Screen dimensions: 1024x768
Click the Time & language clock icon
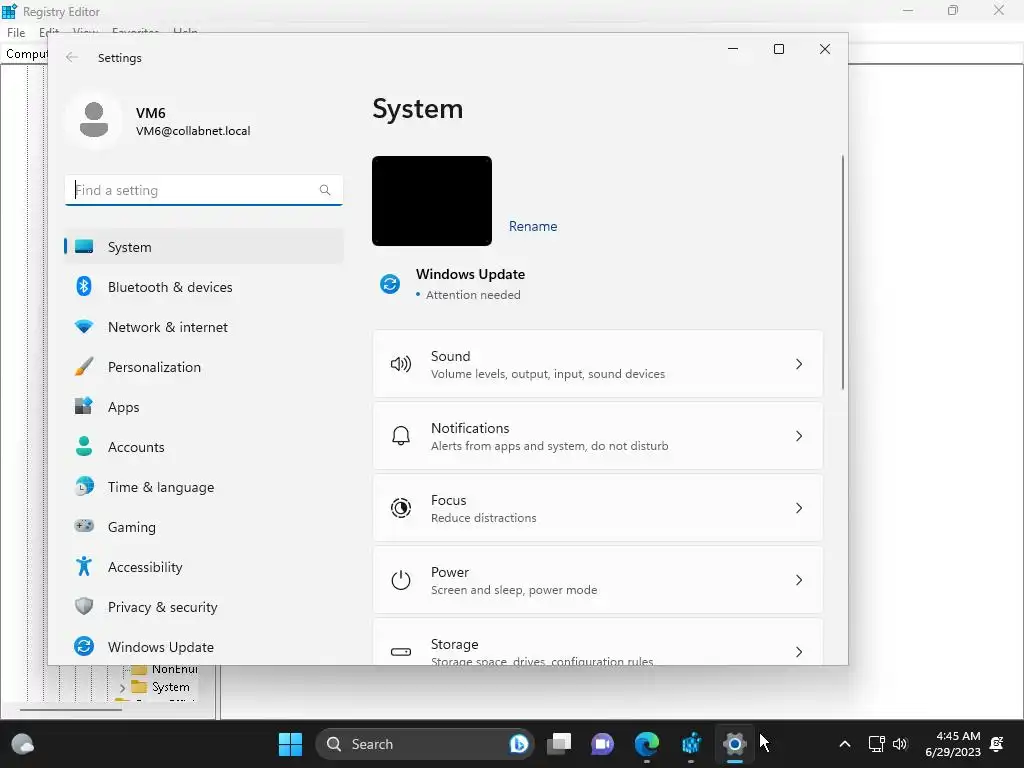point(84,487)
